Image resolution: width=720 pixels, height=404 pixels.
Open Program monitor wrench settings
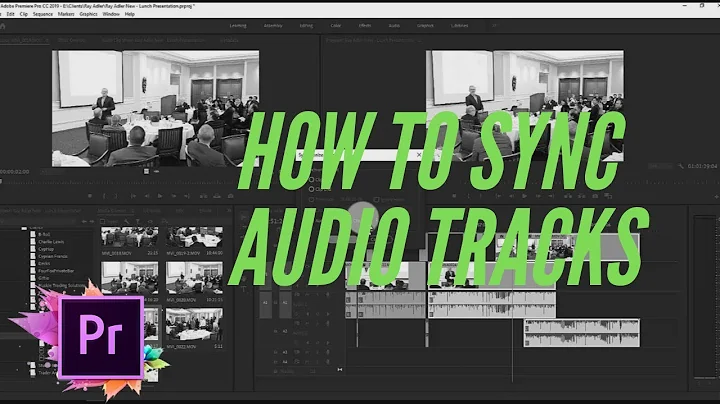coord(681,166)
